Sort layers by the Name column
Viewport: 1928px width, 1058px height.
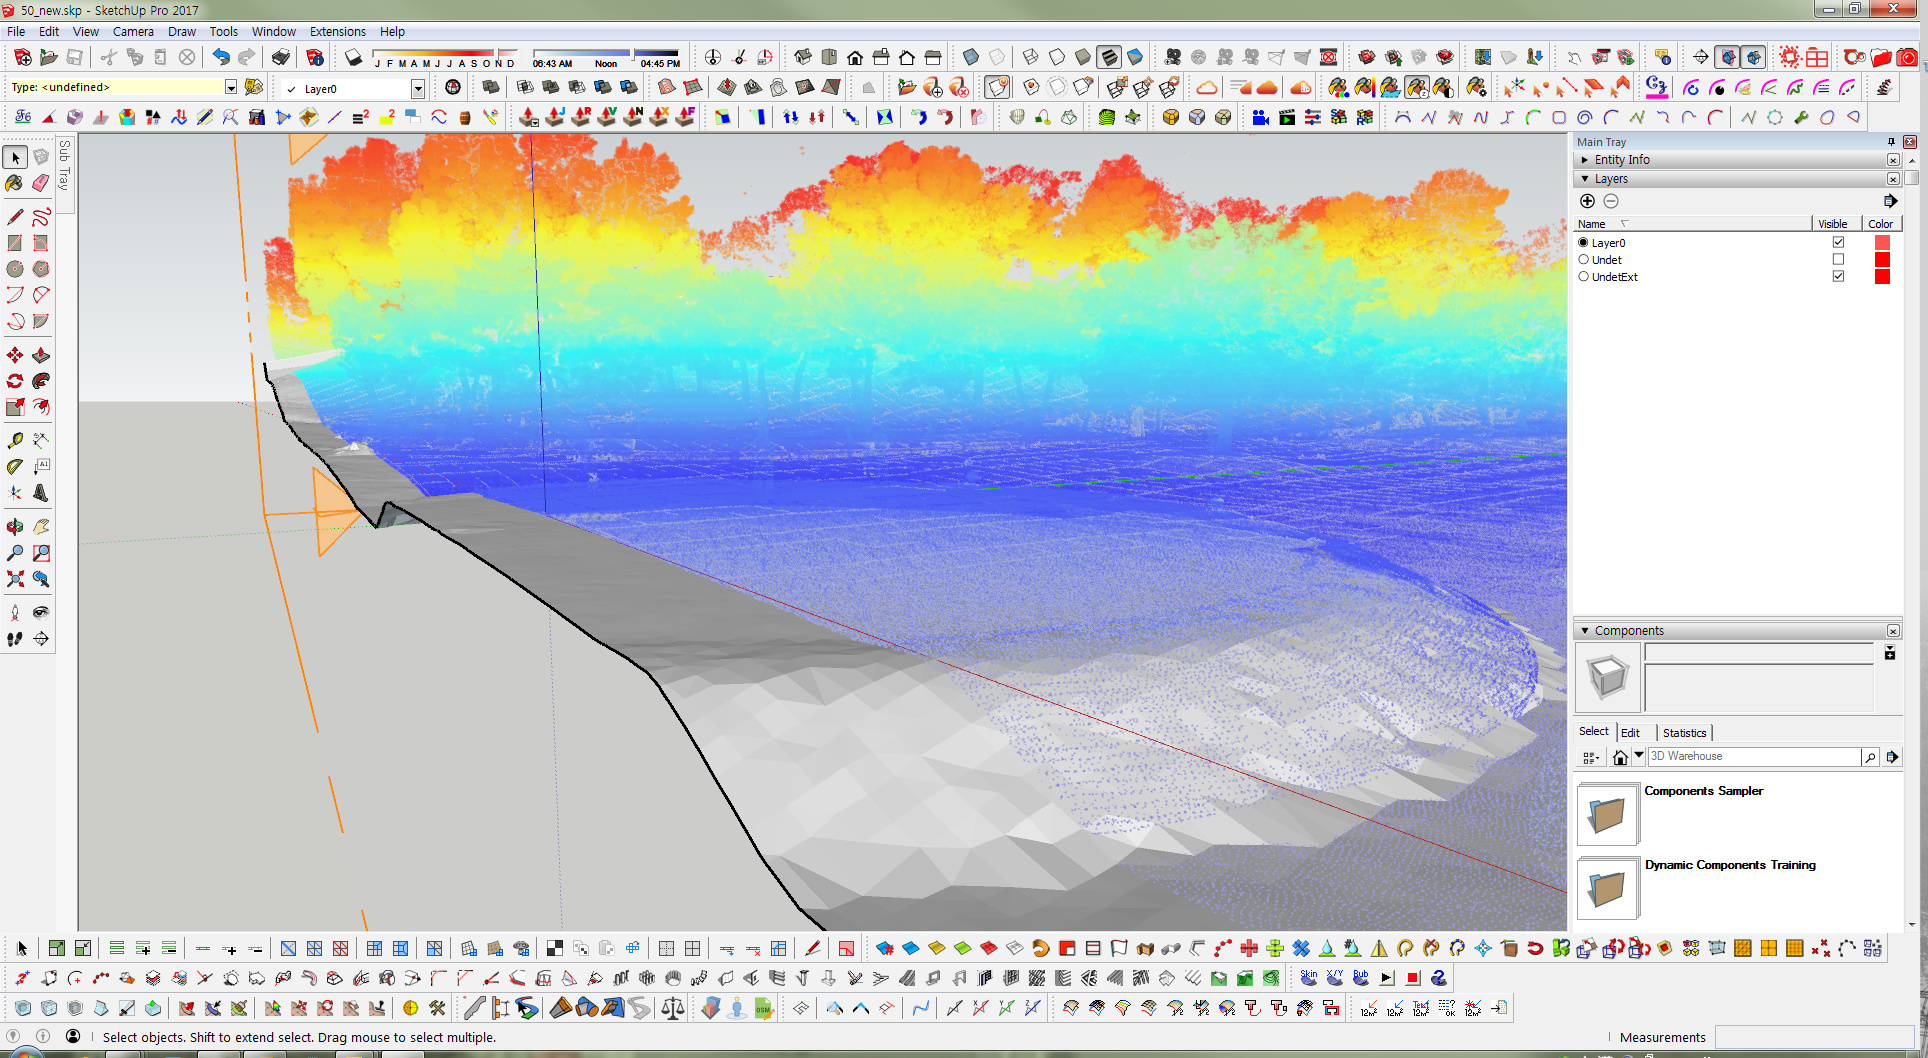pos(1692,224)
